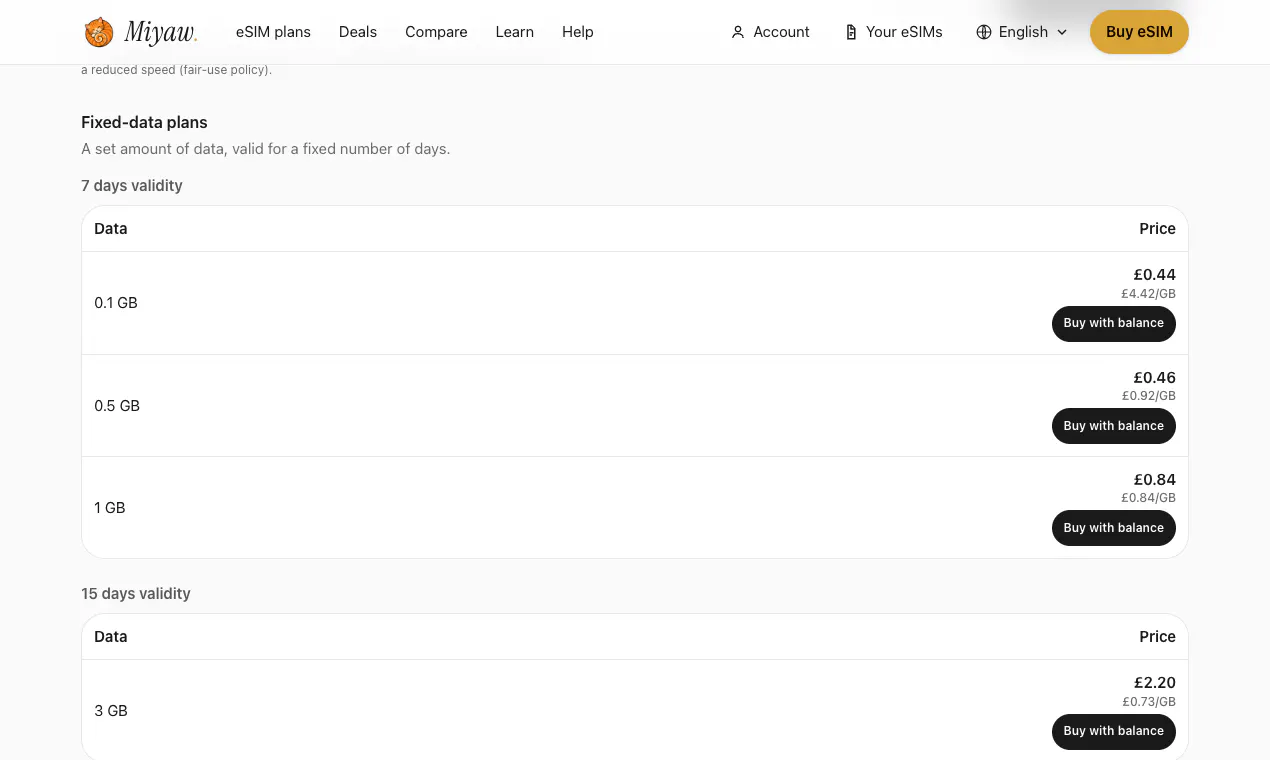Image resolution: width=1270 pixels, height=760 pixels.
Task: Open the Help menu item
Action: tap(578, 32)
